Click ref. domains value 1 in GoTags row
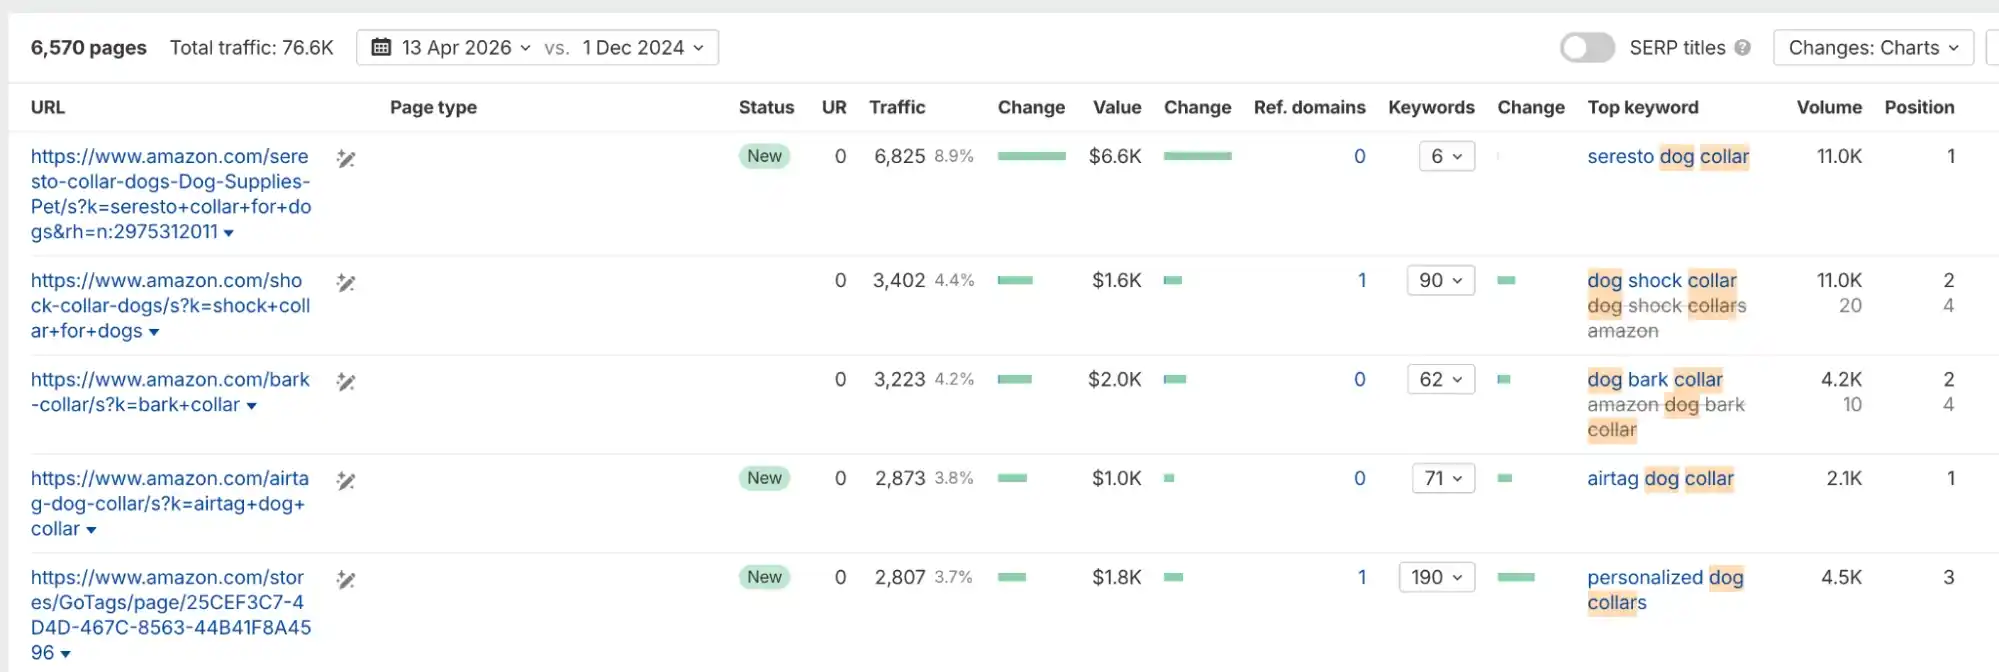The width and height of the screenshot is (1999, 672). point(1361,577)
